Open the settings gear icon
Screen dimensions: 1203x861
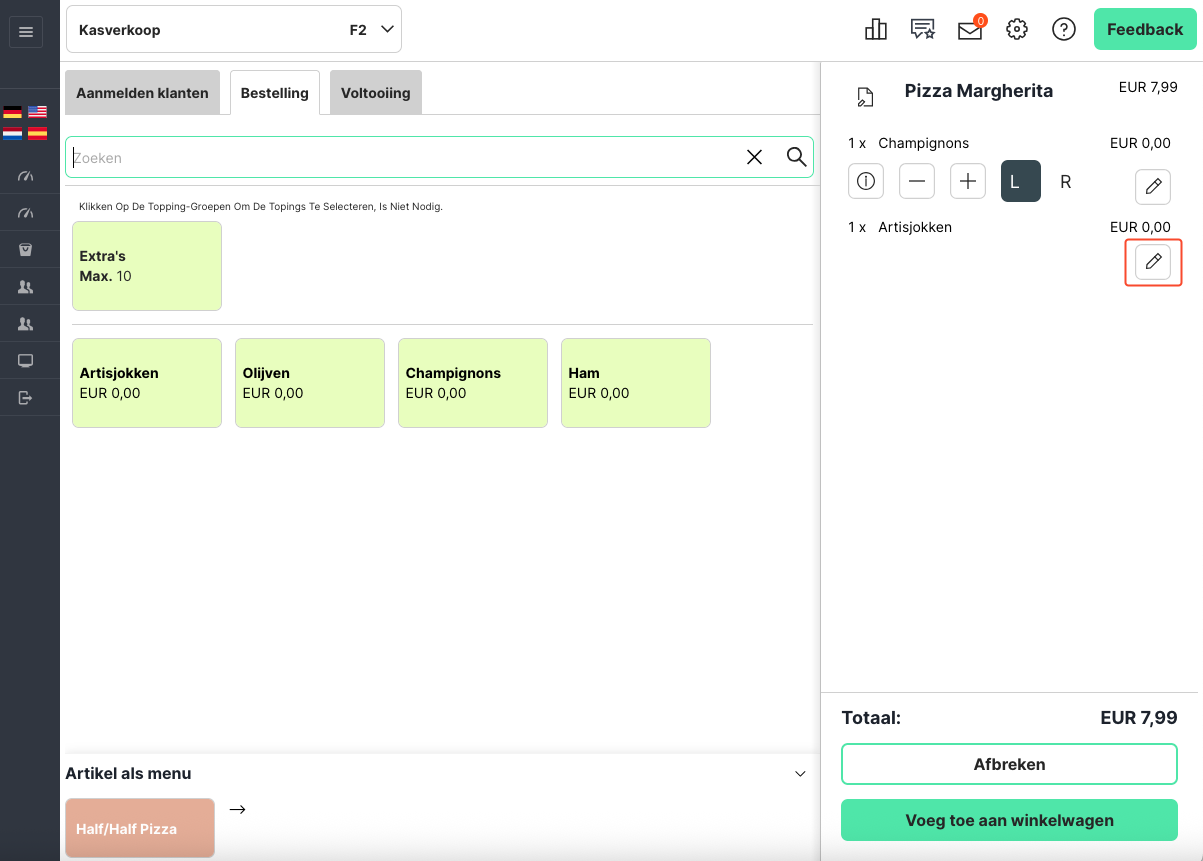coord(1017,30)
